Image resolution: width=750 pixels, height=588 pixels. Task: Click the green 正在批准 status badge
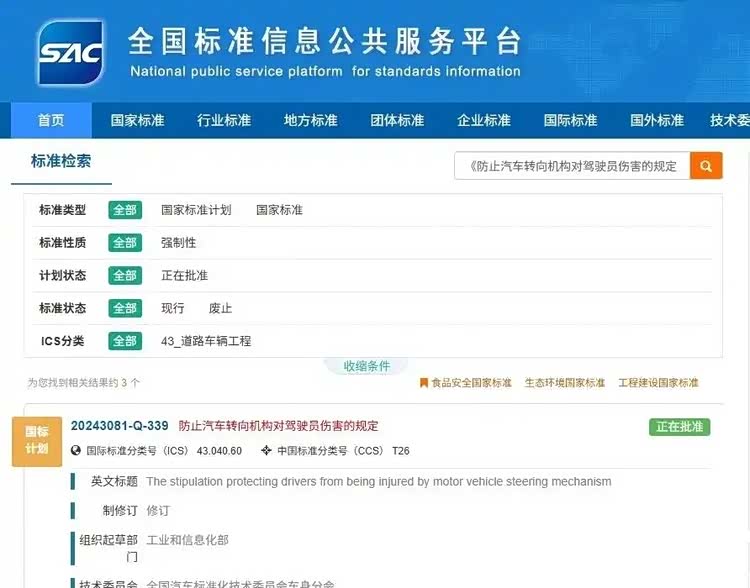click(679, 427)
